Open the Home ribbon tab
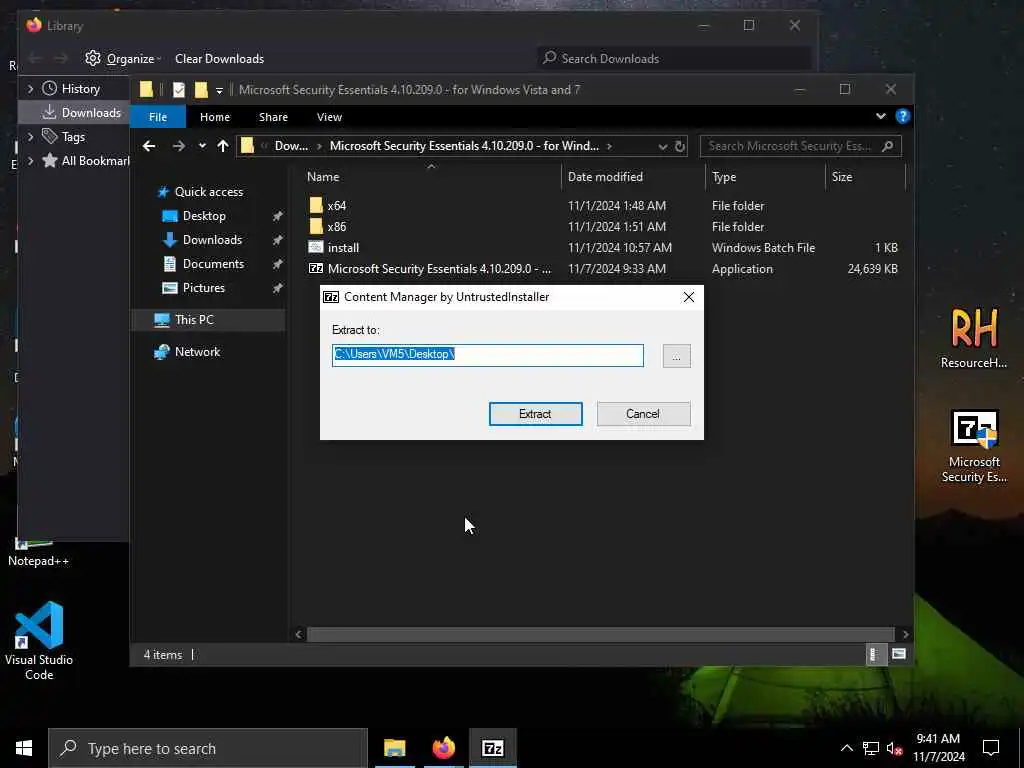The image size is (1024, 768). [x=215, y=117]
